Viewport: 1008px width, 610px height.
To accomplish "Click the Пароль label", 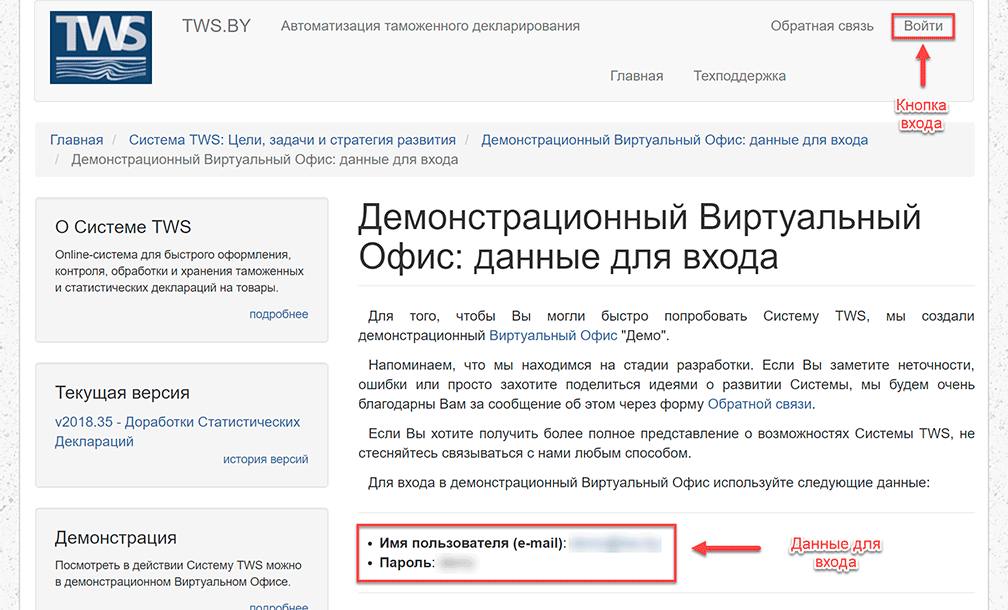I will pos(407,563).
